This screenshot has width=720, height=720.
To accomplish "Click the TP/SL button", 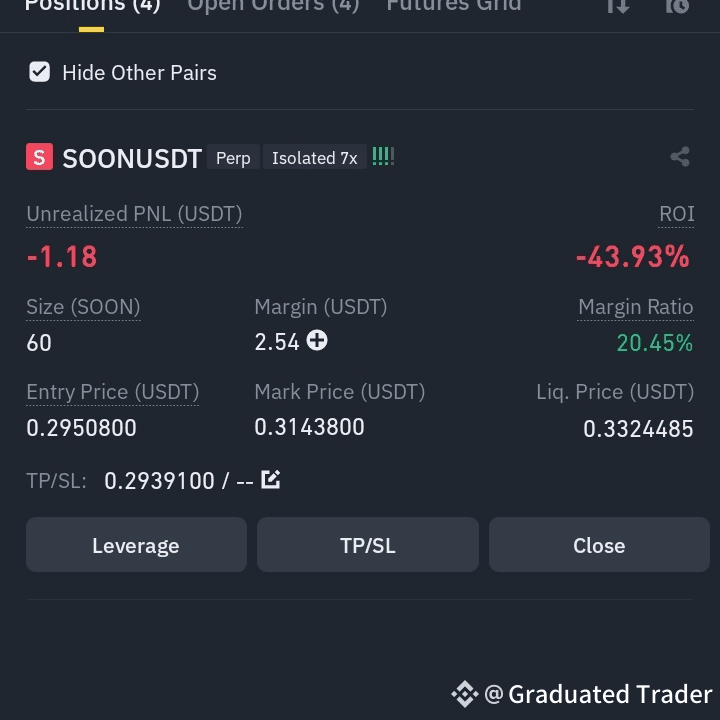I will [368, 545].
